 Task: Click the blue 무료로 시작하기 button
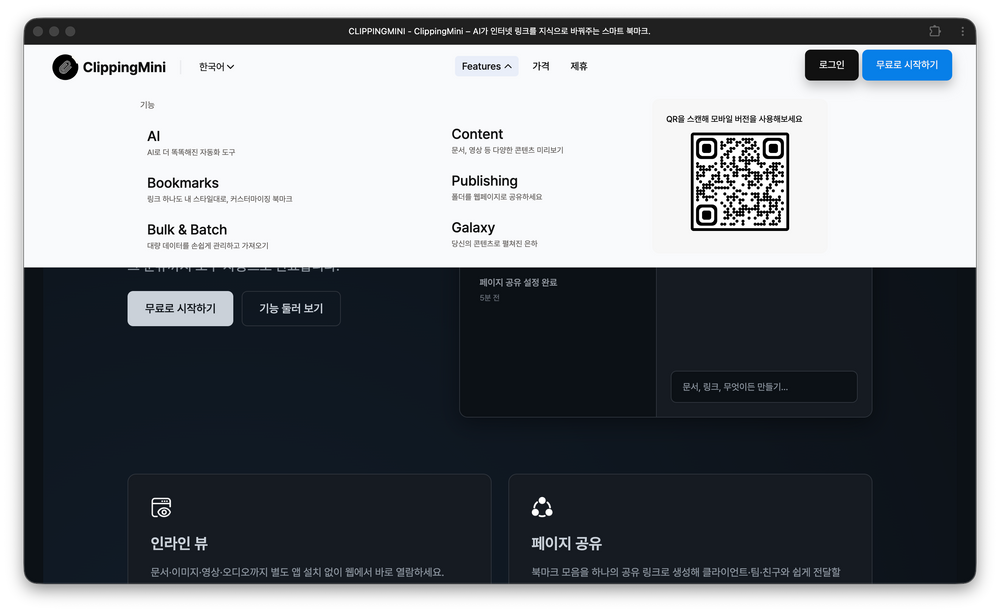(x=907, y=64)
